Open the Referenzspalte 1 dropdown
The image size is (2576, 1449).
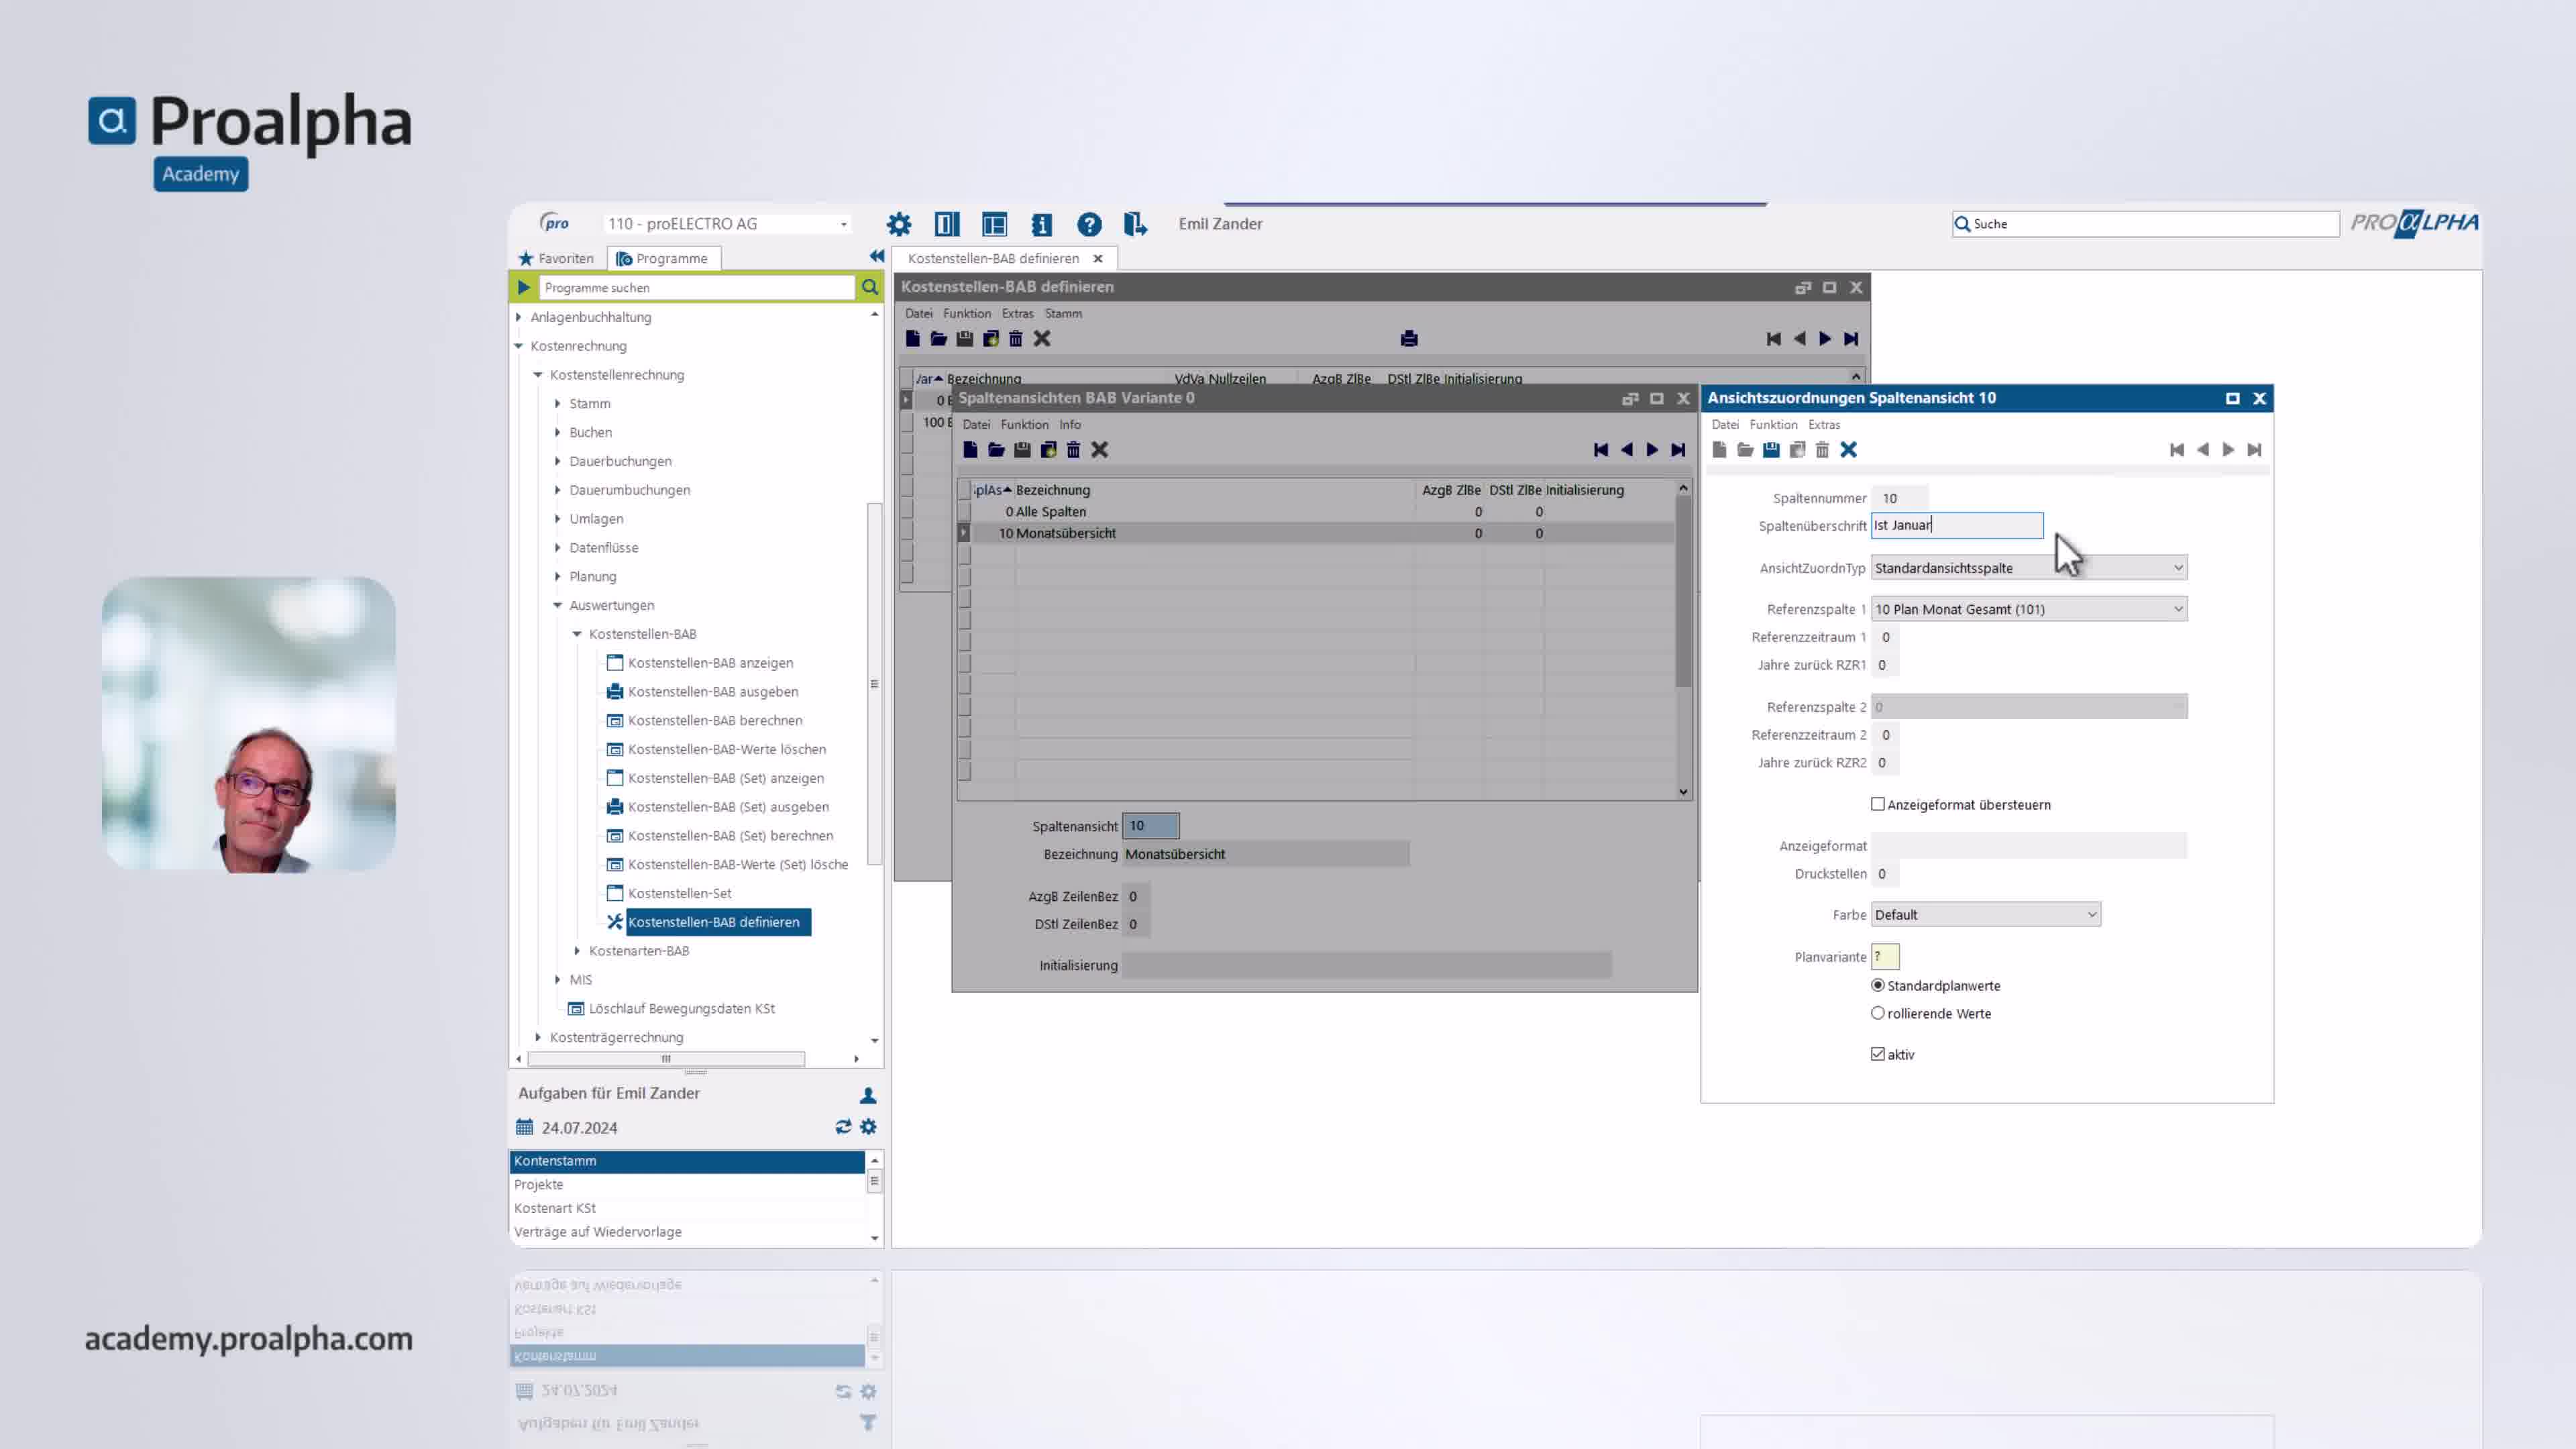tap(2177, 609)
